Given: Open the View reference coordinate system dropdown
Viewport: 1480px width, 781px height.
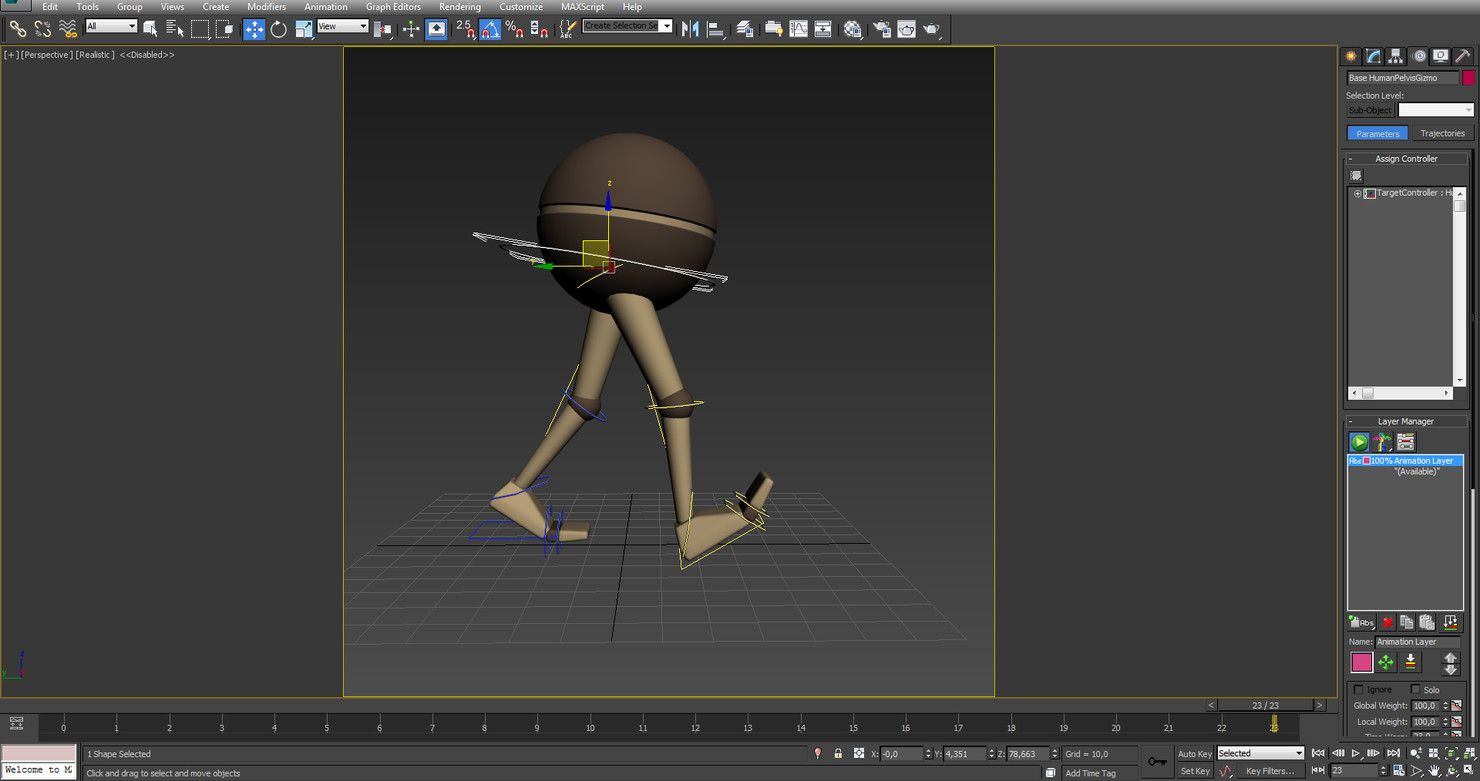Looking at the screenshot, I should (343, 25).
